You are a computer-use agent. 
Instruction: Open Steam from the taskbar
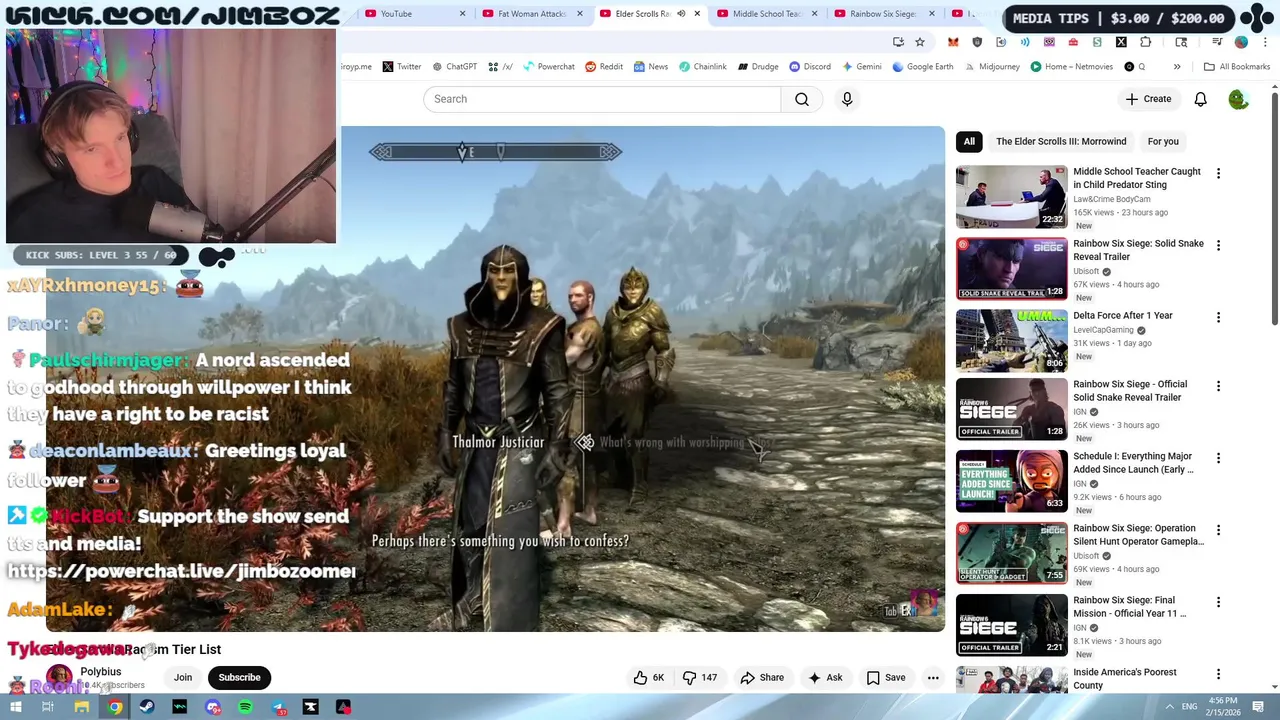pos(147,707)
